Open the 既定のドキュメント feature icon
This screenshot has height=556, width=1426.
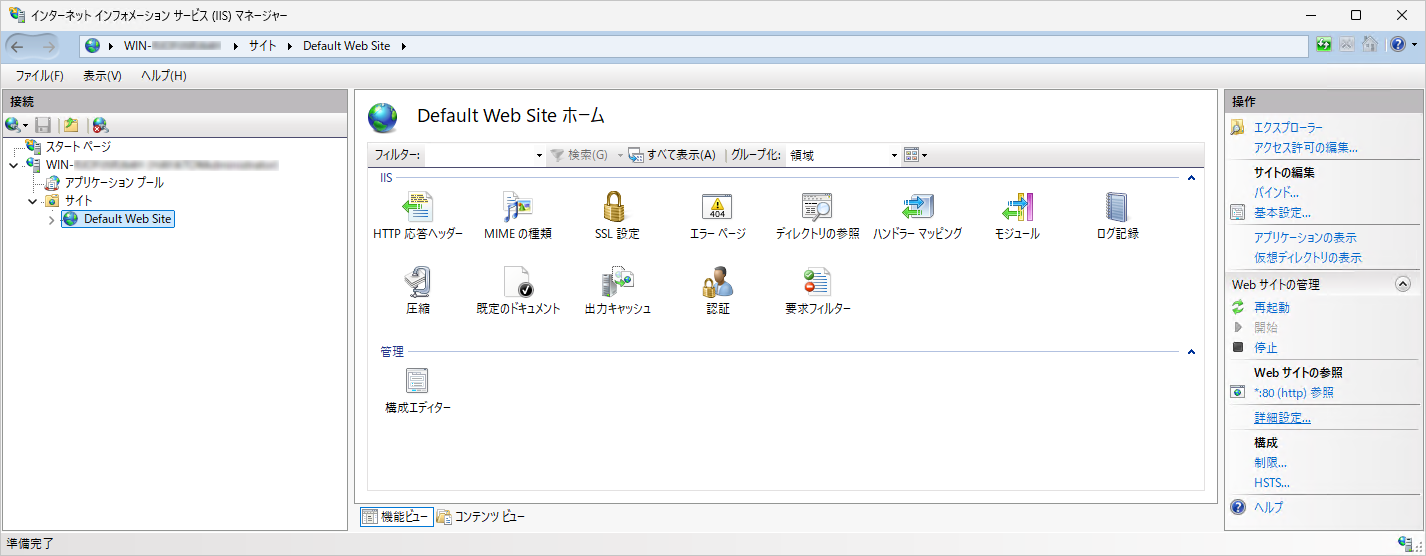517,282
